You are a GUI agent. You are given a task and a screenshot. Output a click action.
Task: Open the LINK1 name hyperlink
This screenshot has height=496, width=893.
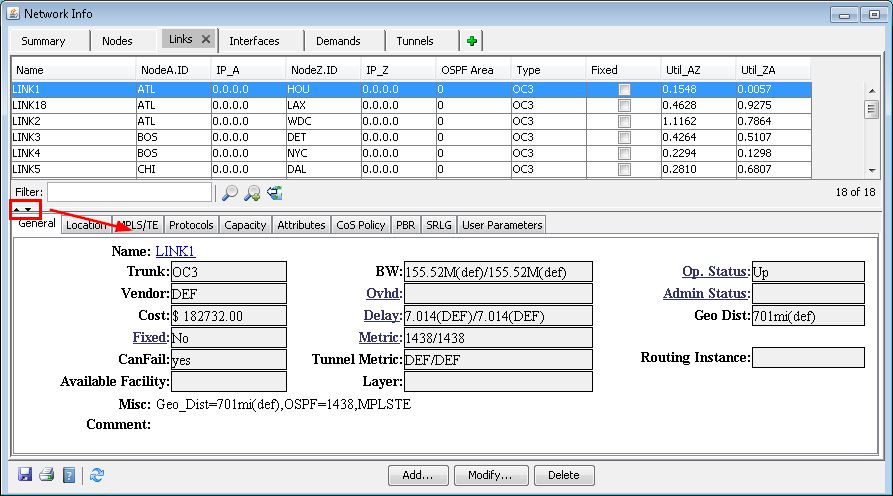coord(175,251)
